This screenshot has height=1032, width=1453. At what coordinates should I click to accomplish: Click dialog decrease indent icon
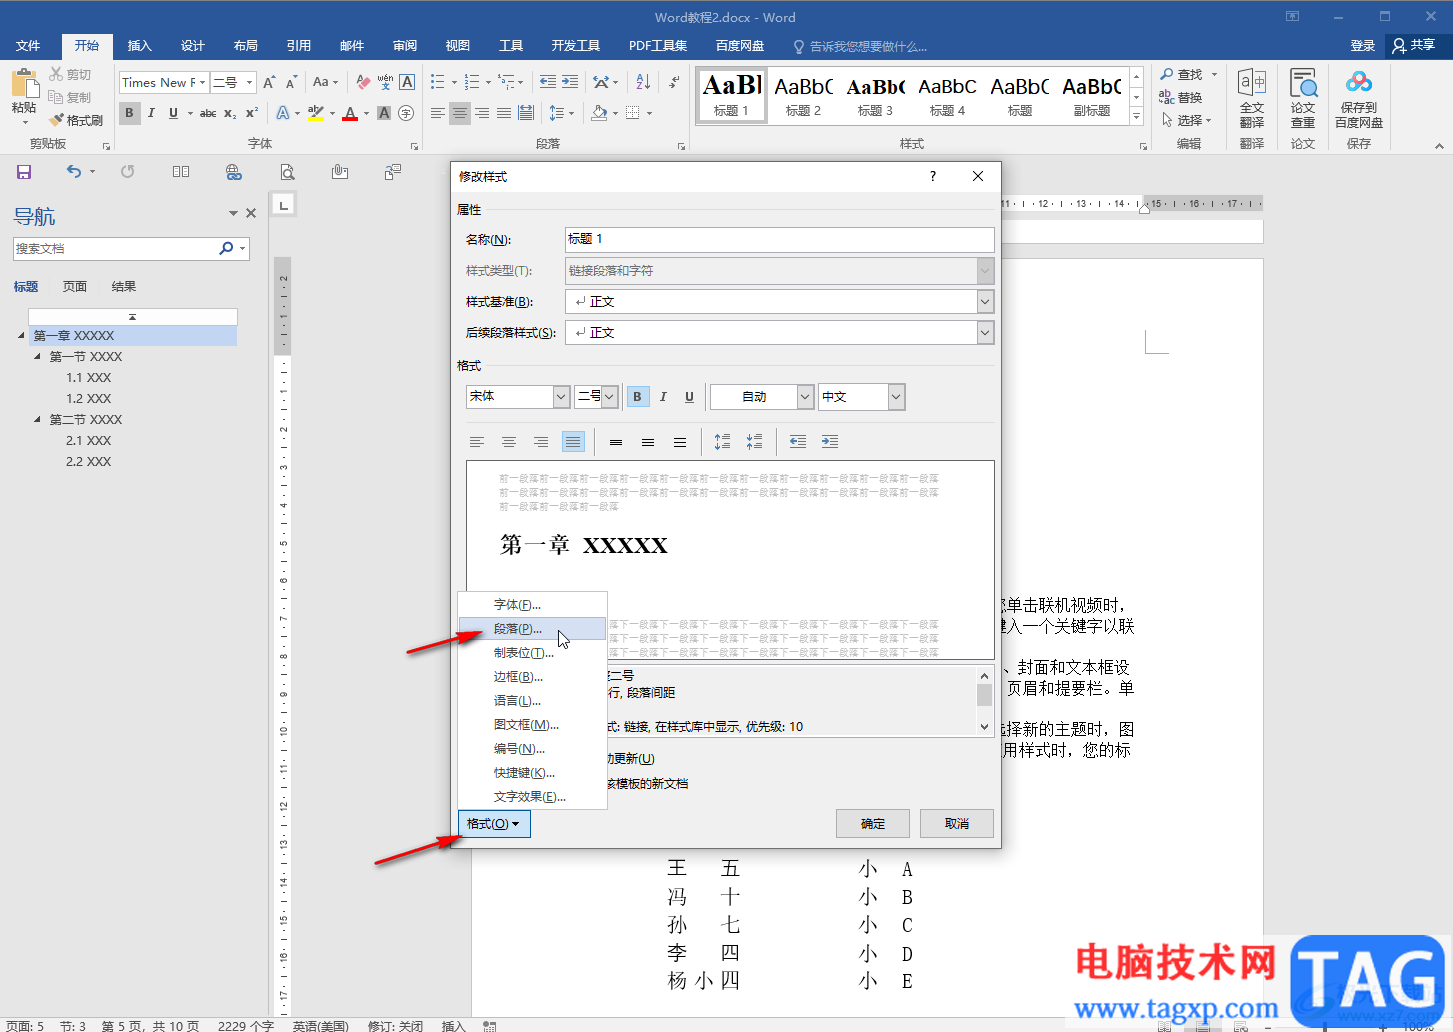(x=797, y=441)
